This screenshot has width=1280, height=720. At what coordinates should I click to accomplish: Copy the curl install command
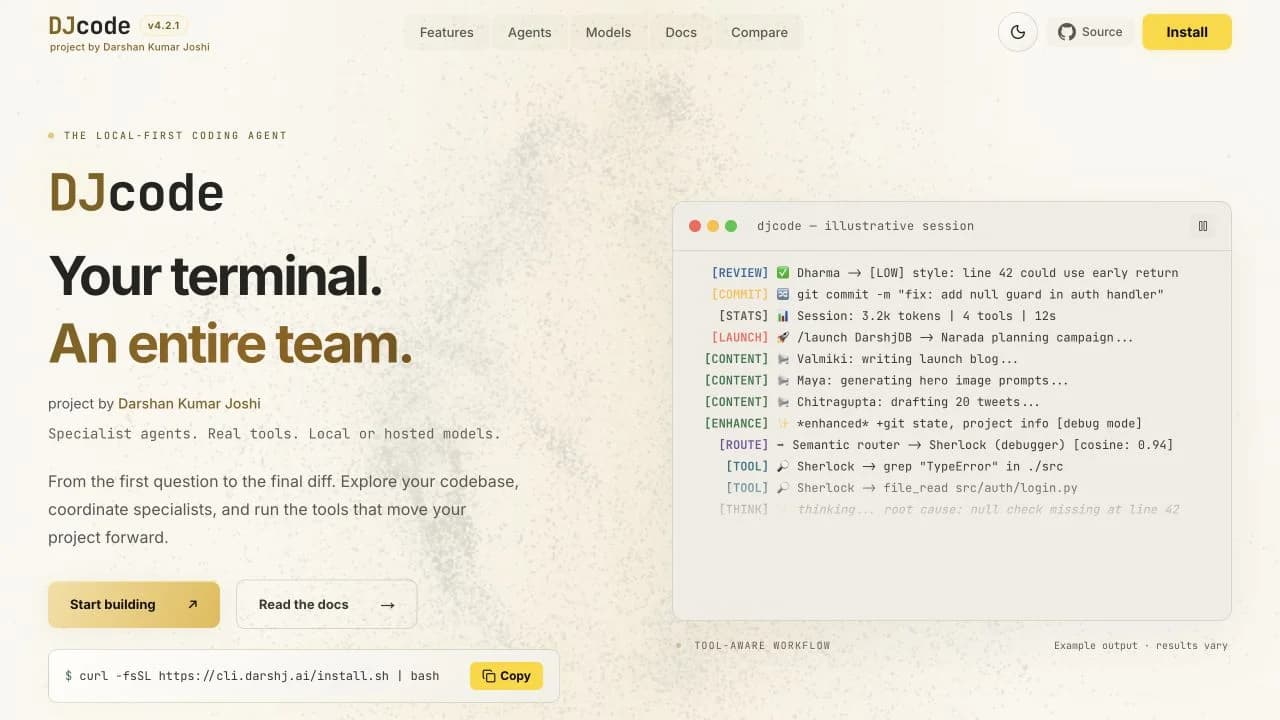pyautogui.click(x=506, y=676)
